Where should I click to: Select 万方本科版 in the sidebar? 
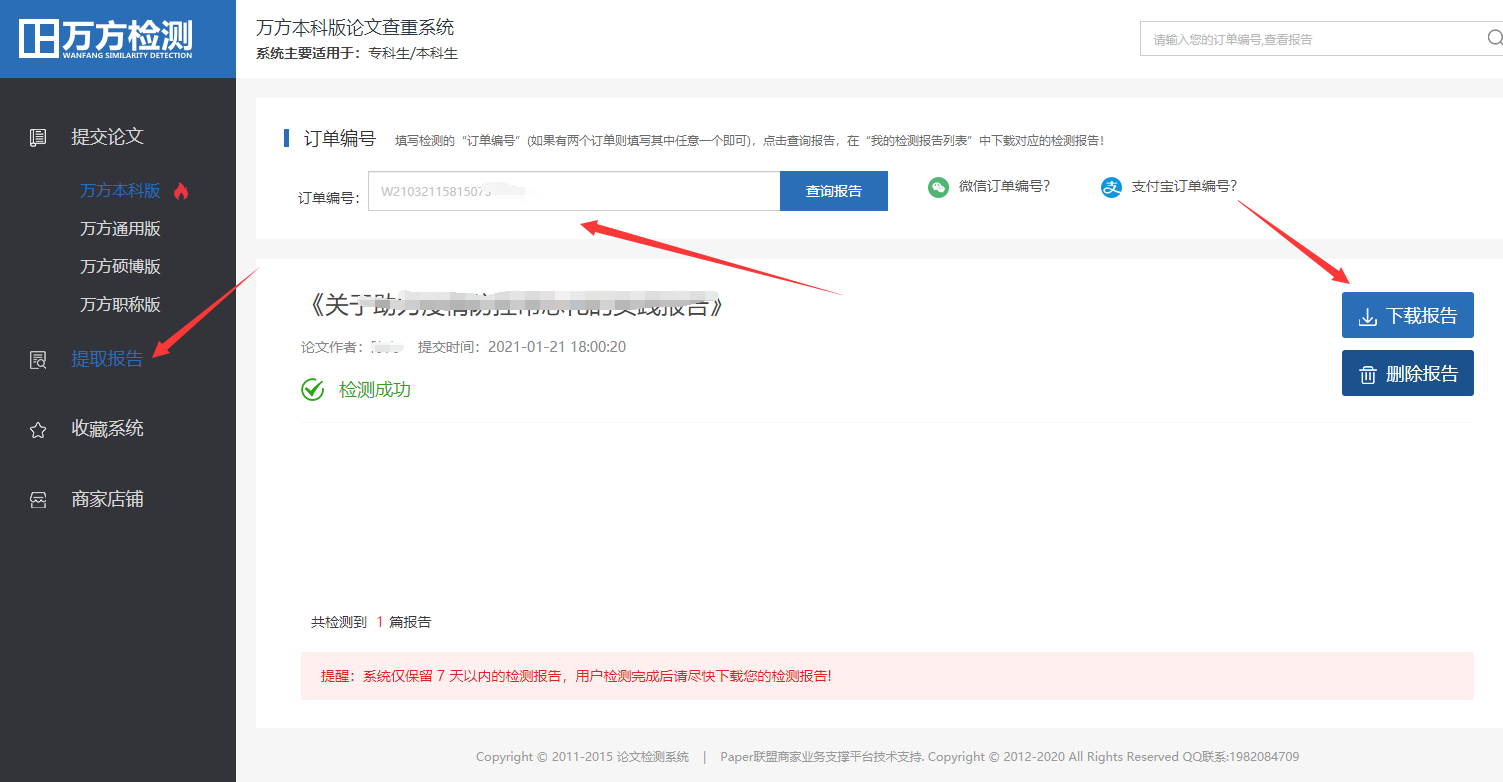point(120,190)
